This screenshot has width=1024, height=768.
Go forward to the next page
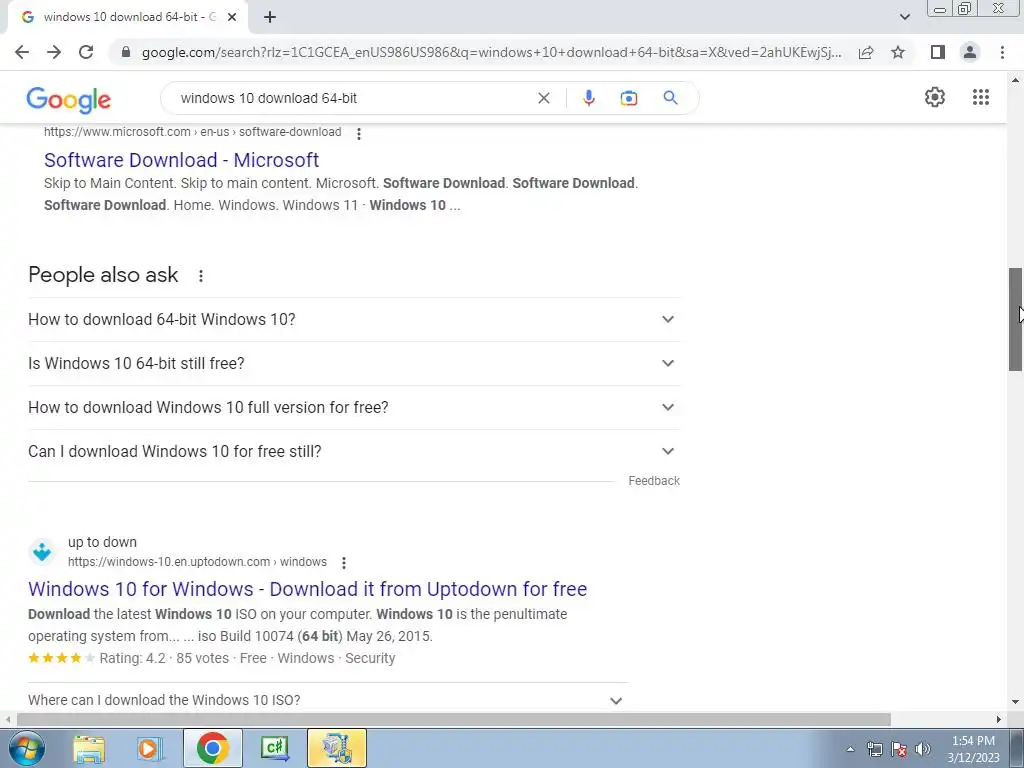[x=54, y=52]
